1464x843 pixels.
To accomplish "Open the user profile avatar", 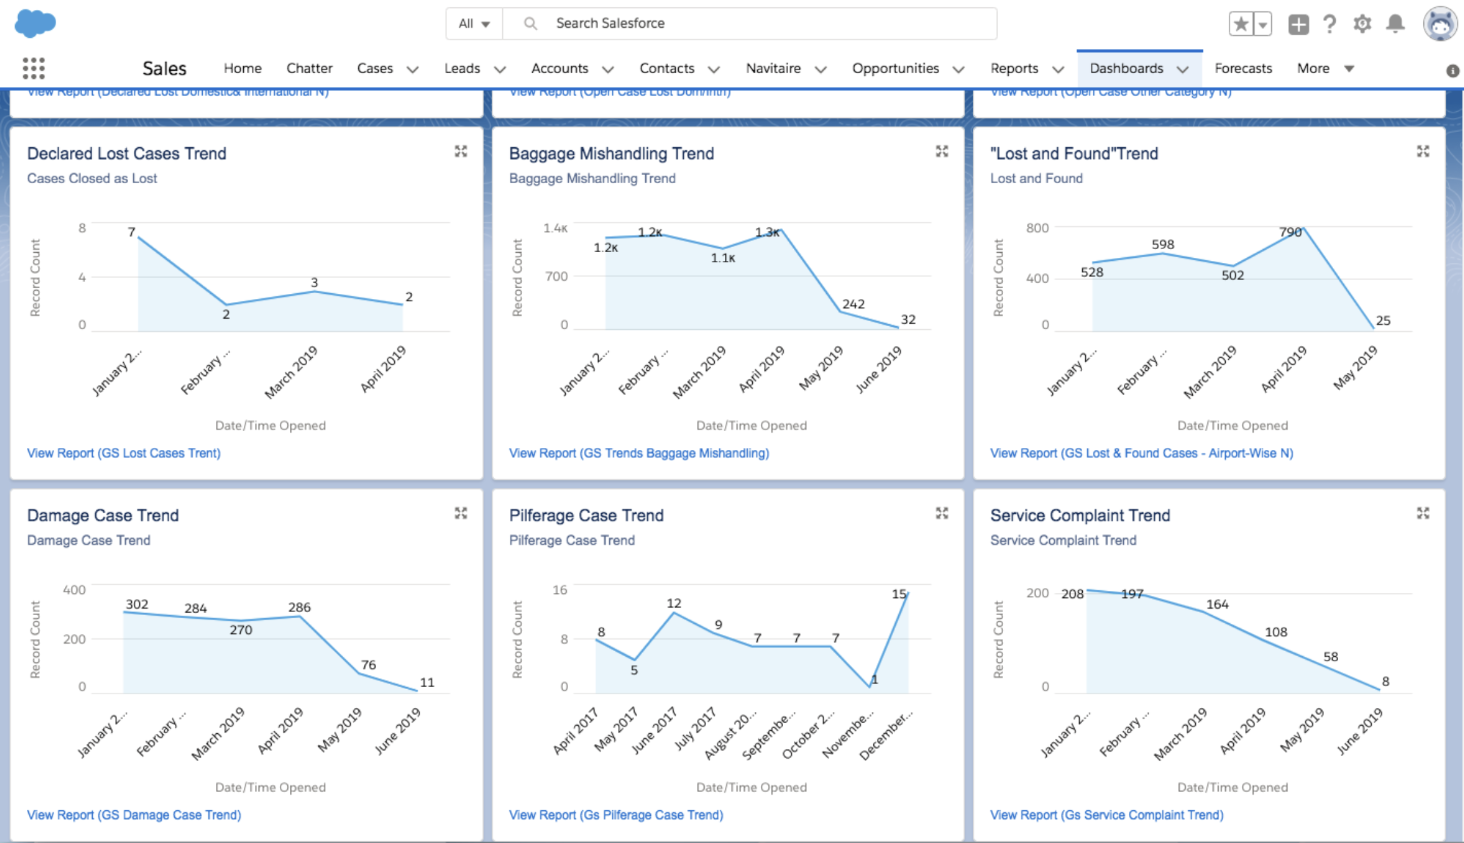I will (x=1440, y=24).
